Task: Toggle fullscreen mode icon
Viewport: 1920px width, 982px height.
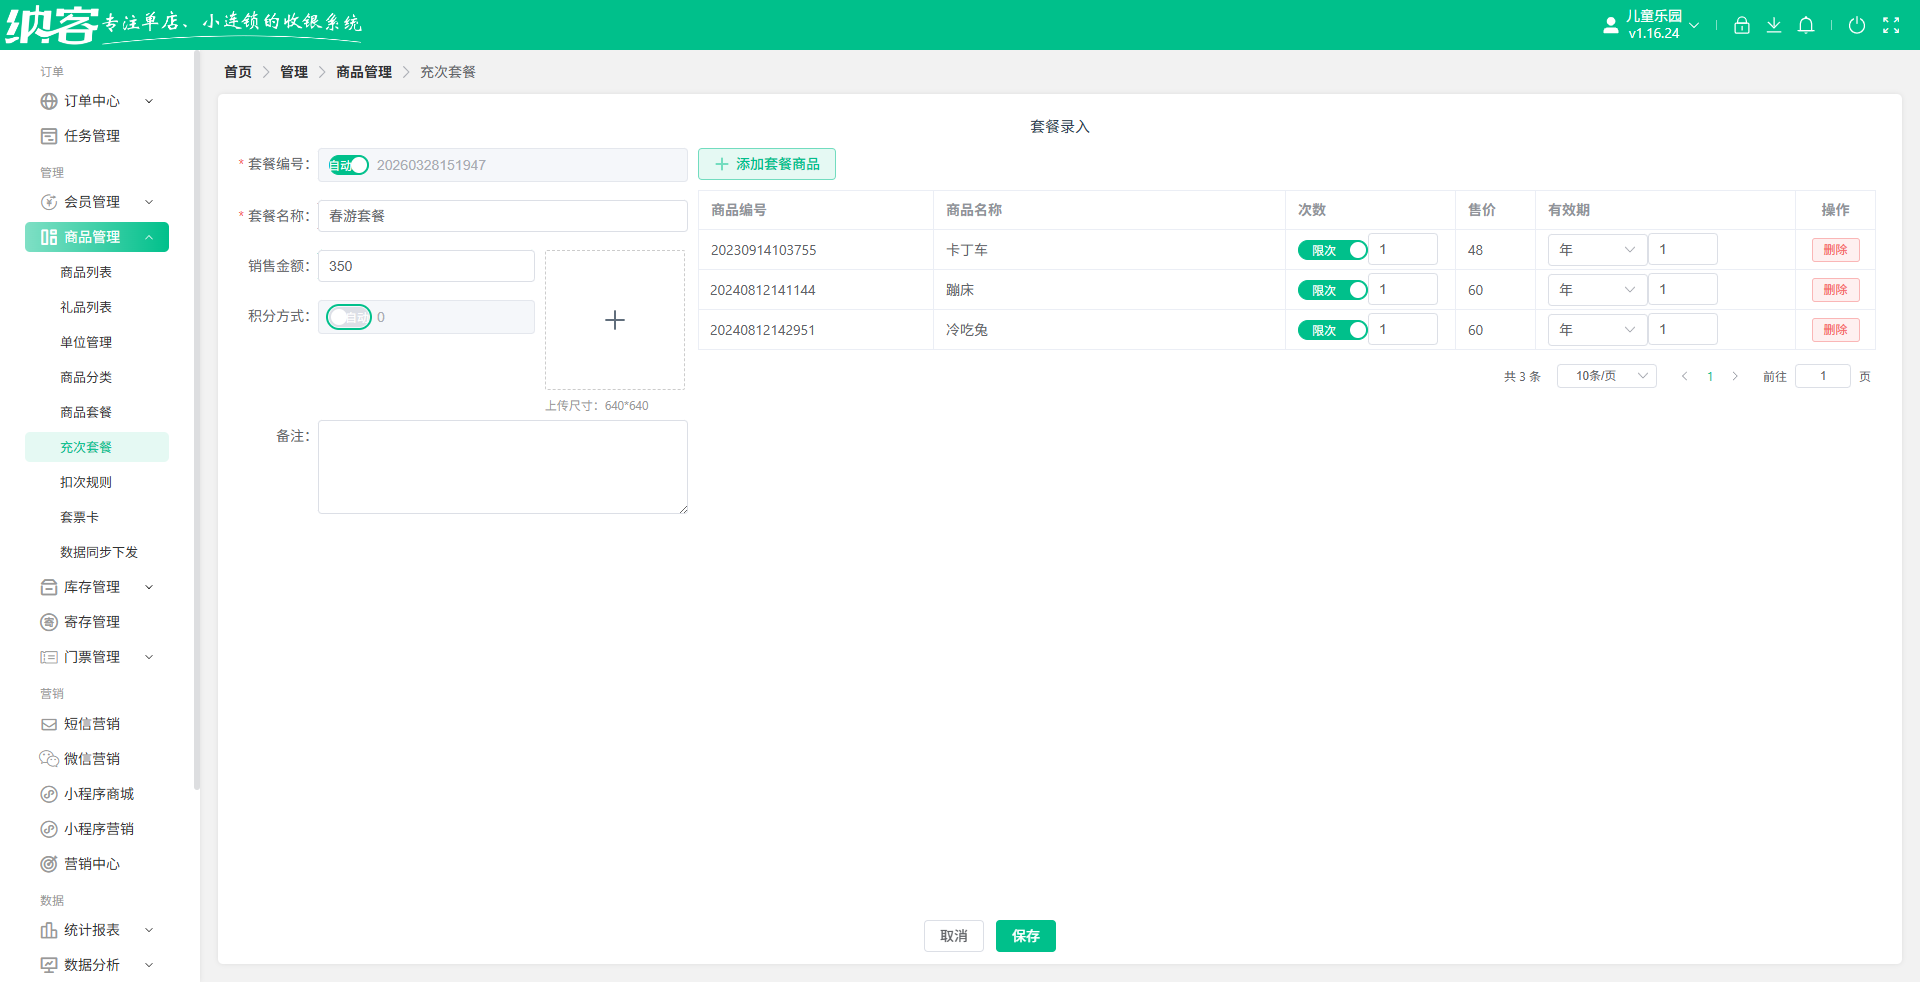Action: point(1890,26)
